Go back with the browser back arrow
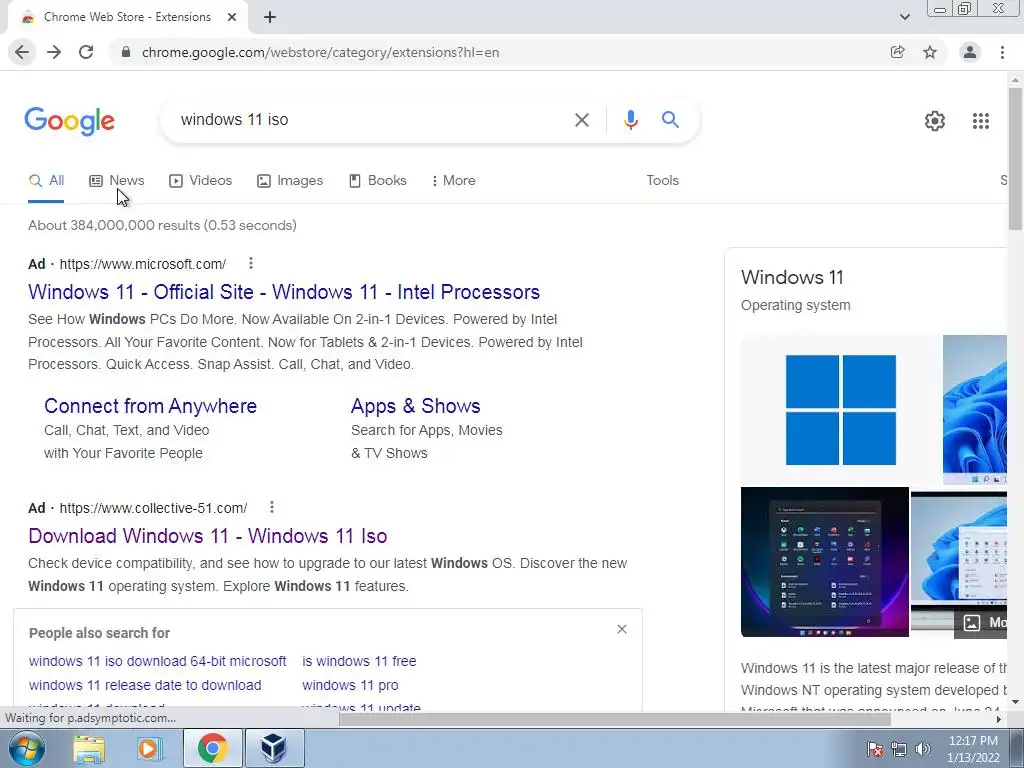 tap(22, 52)
